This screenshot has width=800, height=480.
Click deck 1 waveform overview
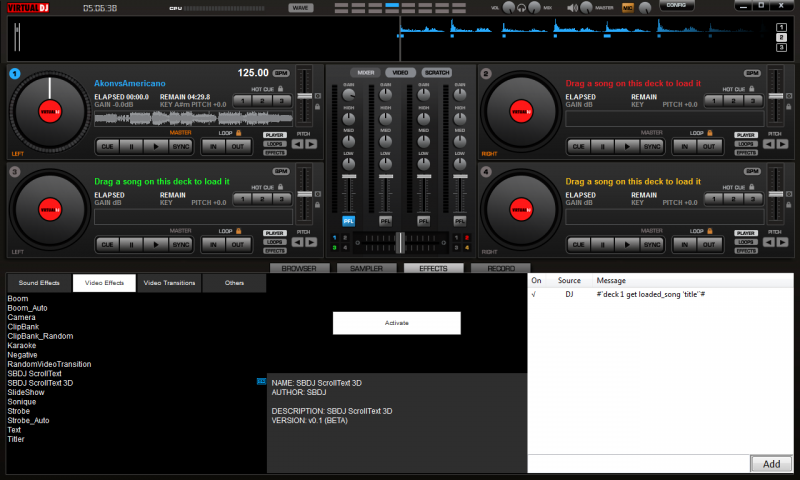tap(193, 118)
